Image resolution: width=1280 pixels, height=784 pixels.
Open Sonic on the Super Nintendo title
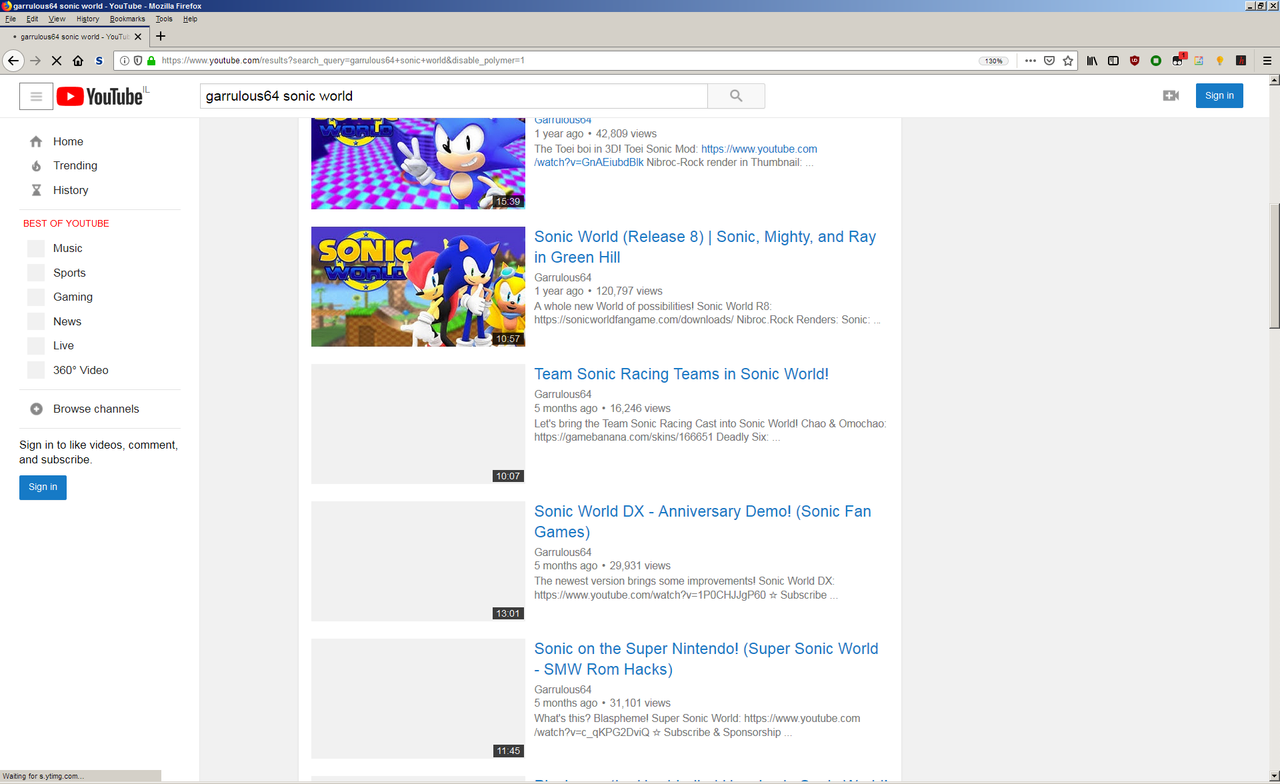[706, 659]
